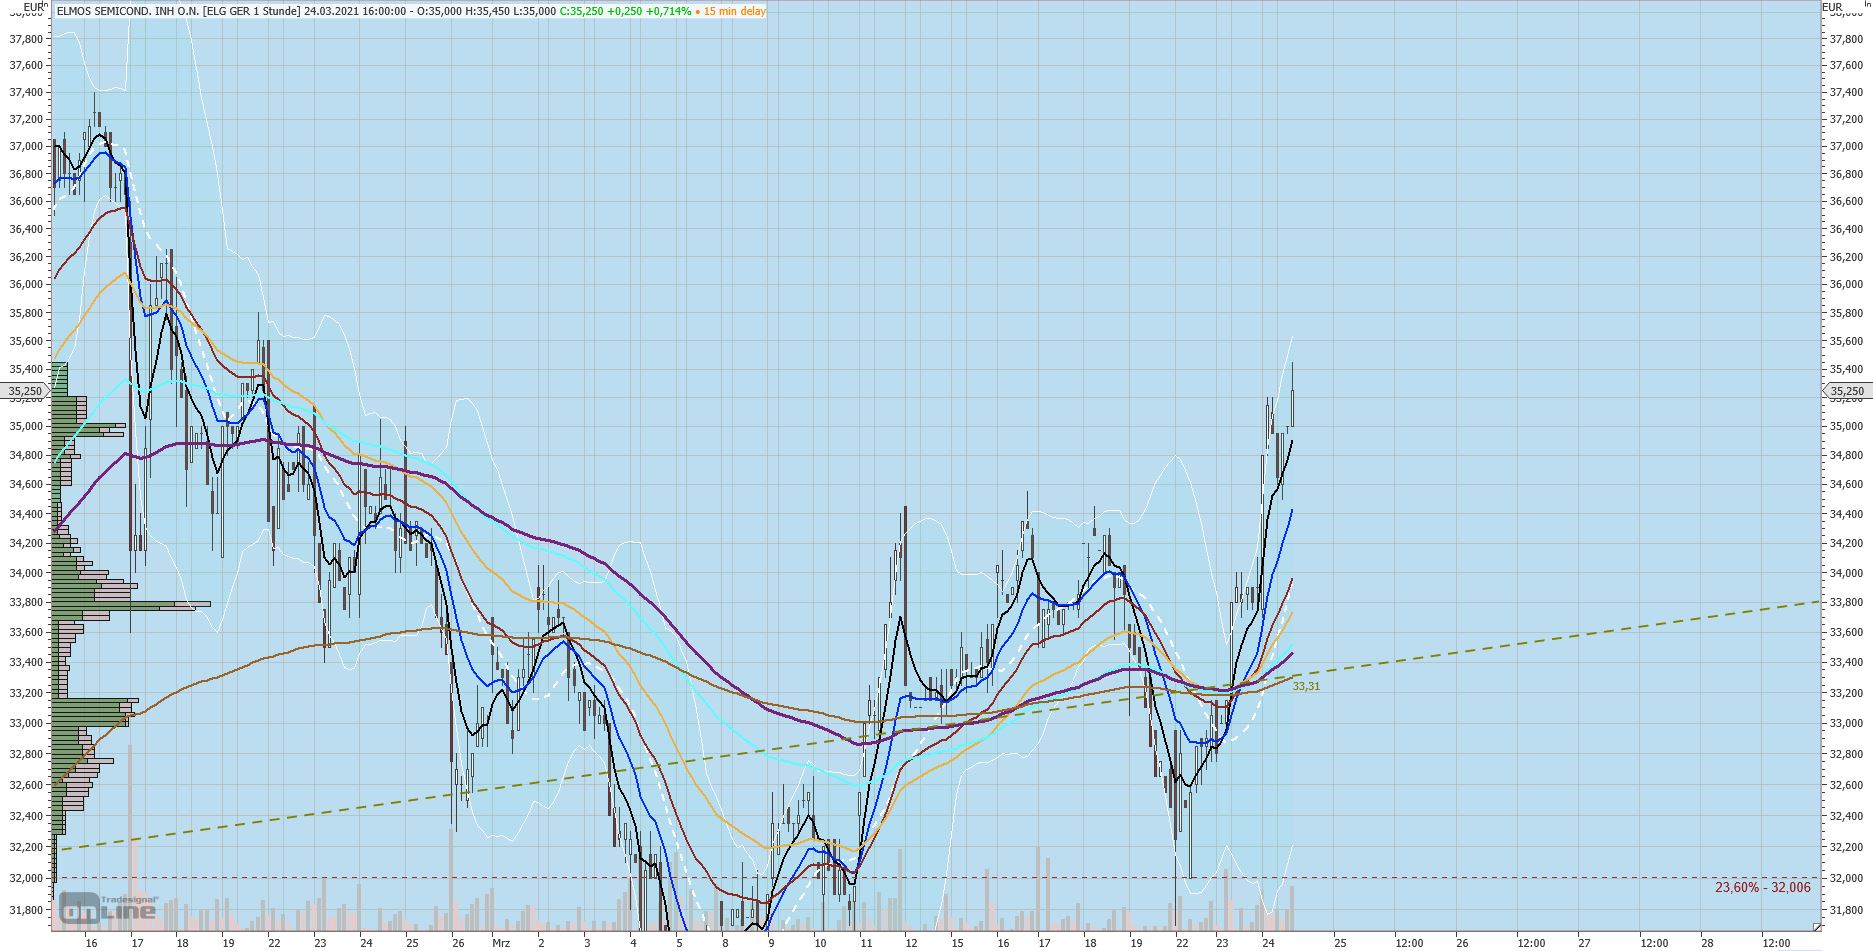The height and width of the screenshot is (951, 1873).
Task: Click the 37,800 label on the left price axis
Action: click(25, 40)
